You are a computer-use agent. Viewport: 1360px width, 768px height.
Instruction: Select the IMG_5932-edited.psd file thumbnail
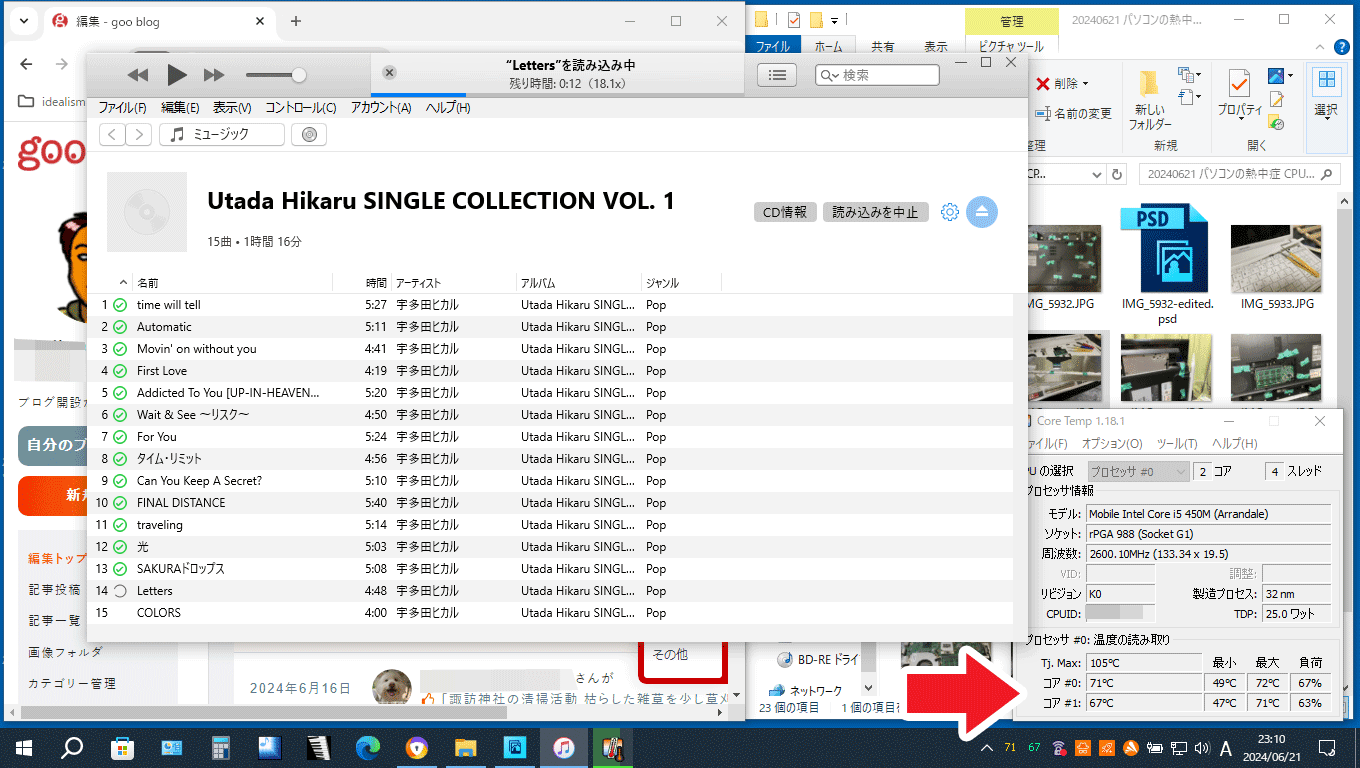(1167, 265)
